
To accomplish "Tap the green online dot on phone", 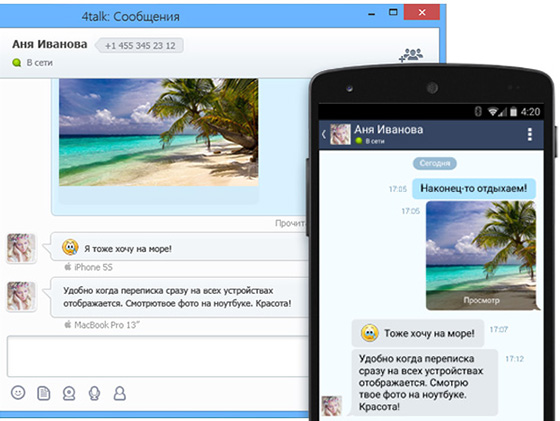I will 359,141.
